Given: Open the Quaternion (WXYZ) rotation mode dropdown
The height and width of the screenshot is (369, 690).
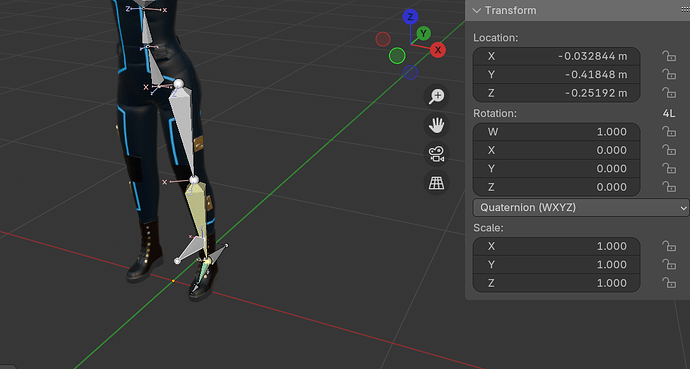Looking at the screenshot, I should point(581,207).
